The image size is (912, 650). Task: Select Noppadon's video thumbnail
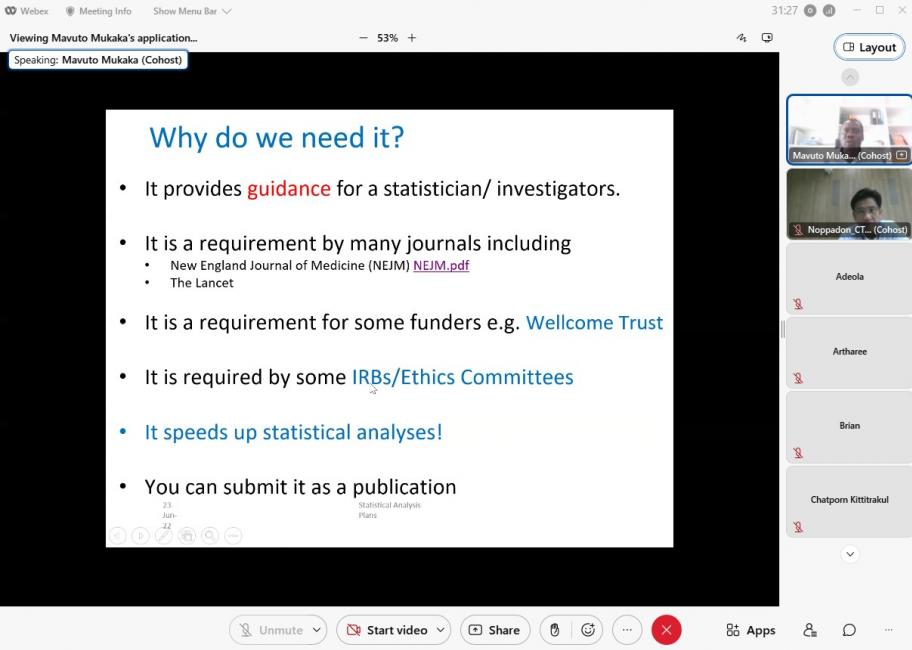click(x=849, y=204)
